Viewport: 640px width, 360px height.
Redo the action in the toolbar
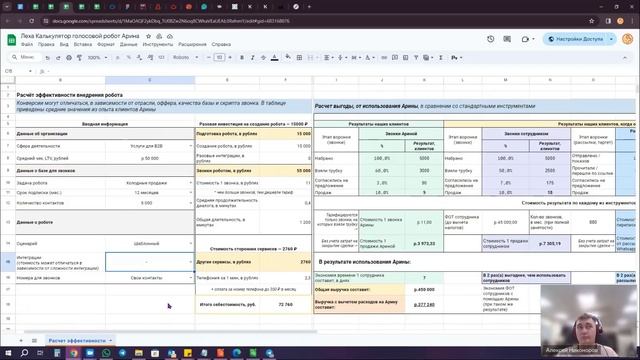(58, 58)
